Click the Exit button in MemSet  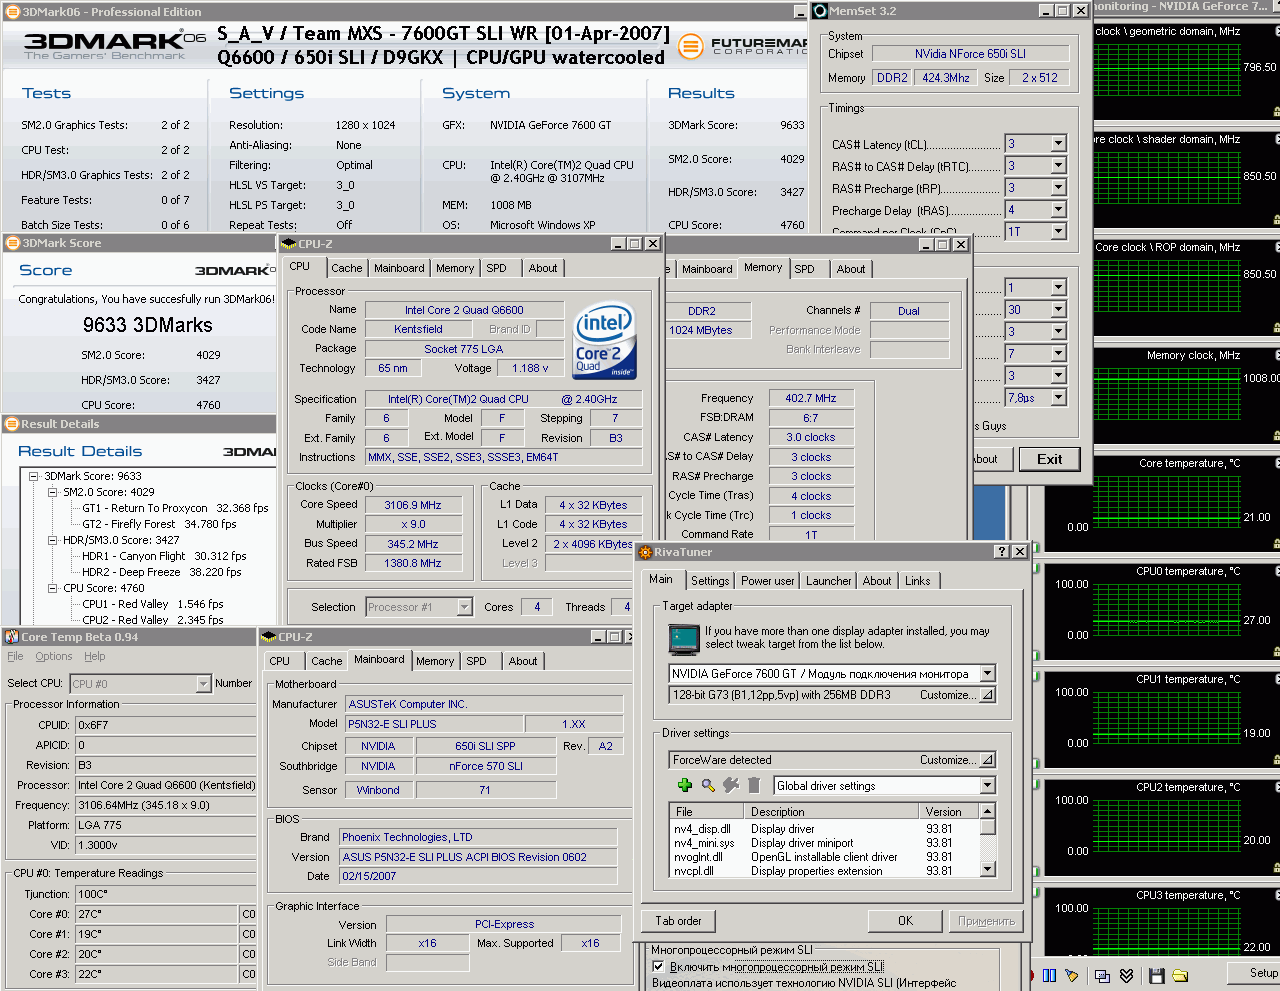tap(1050, 459)
